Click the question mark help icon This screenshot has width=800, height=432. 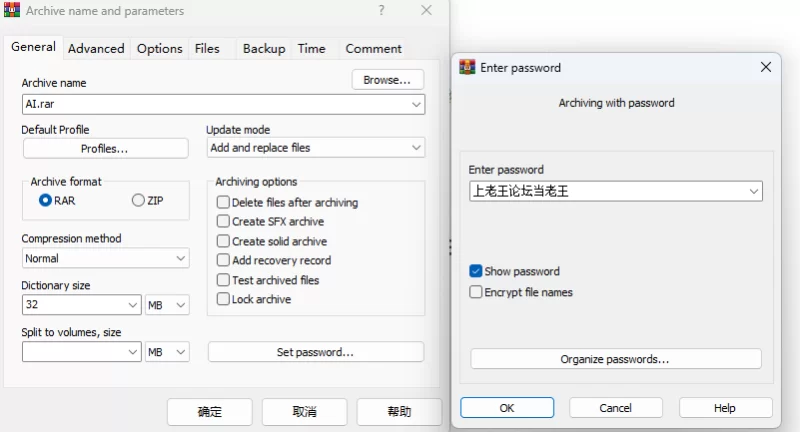coord(381,10)
